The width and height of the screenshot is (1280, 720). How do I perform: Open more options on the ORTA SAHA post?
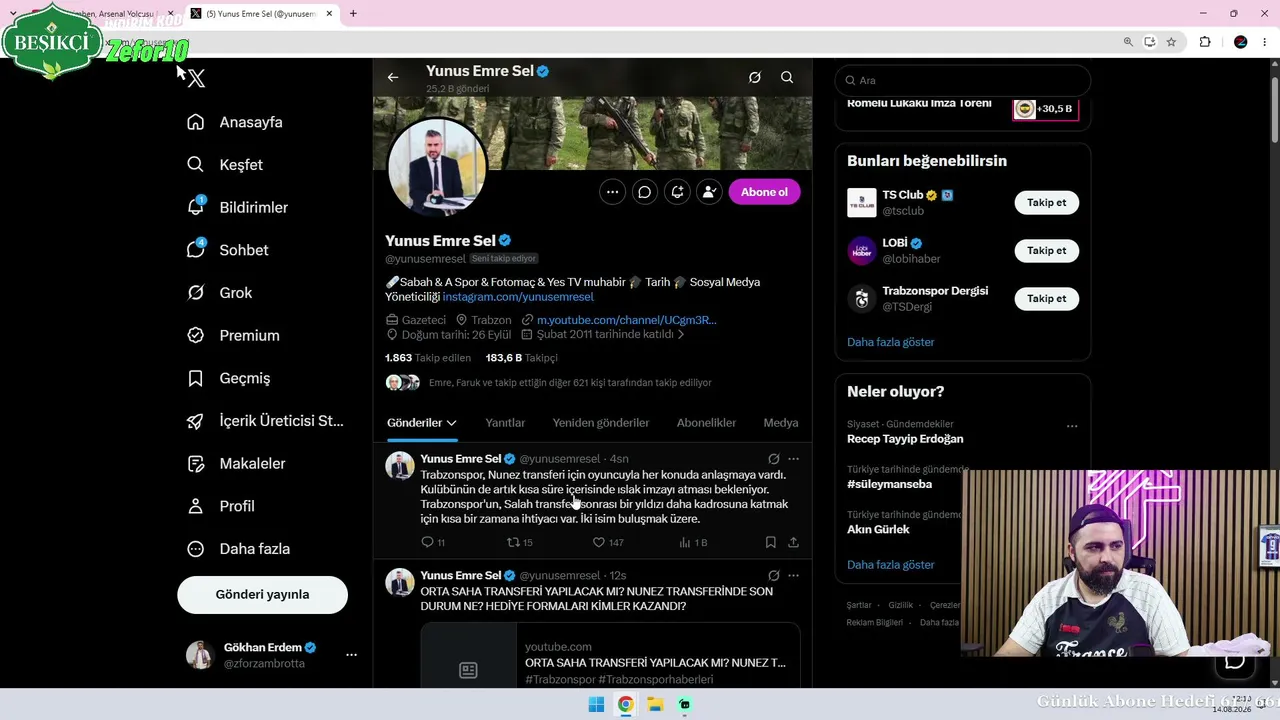coord(793,576)
